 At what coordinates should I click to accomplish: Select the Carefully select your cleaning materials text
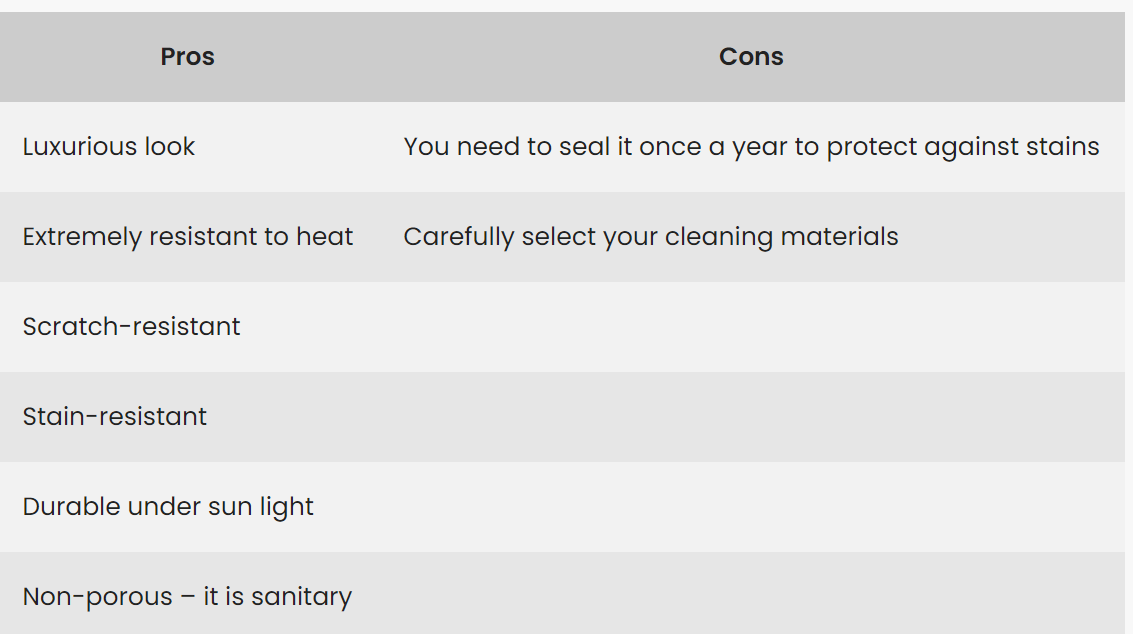pos(651,237)
